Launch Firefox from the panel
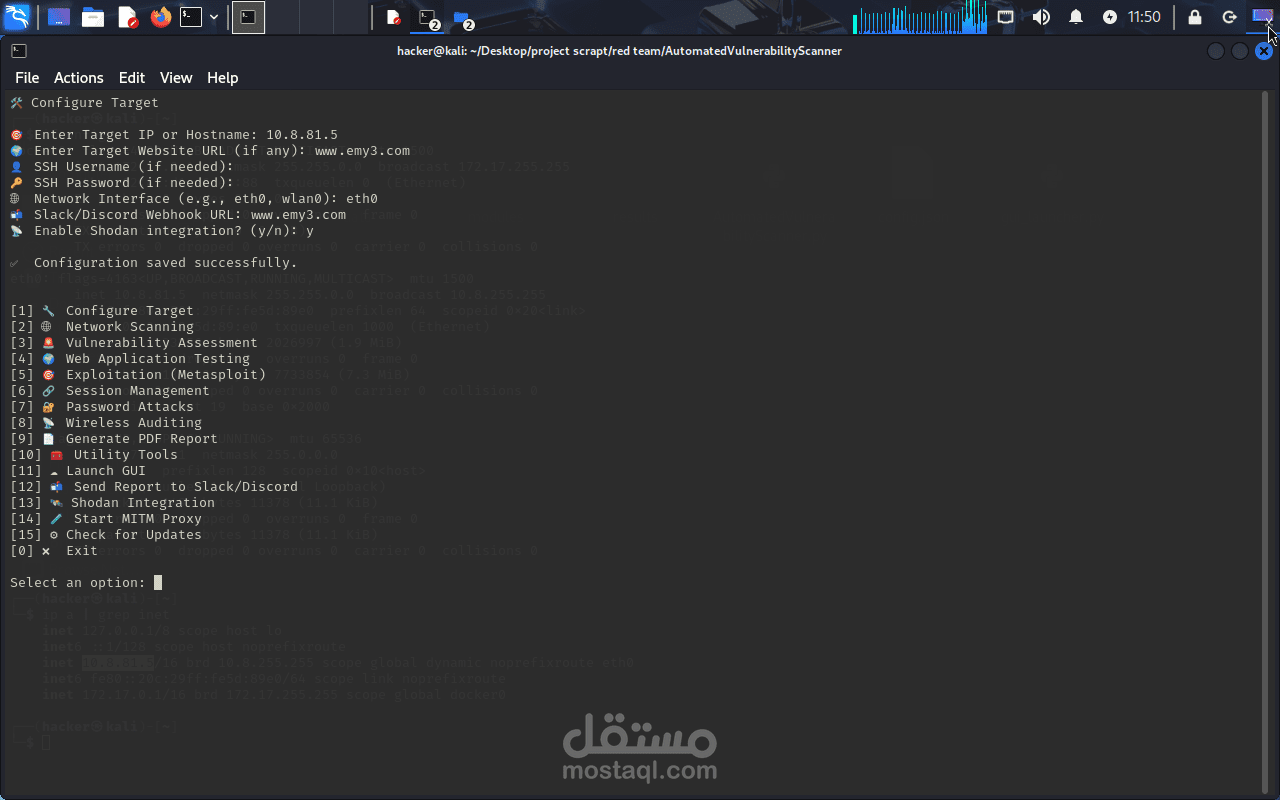This screenshot has width=1280, height=800. pos(161,17)
